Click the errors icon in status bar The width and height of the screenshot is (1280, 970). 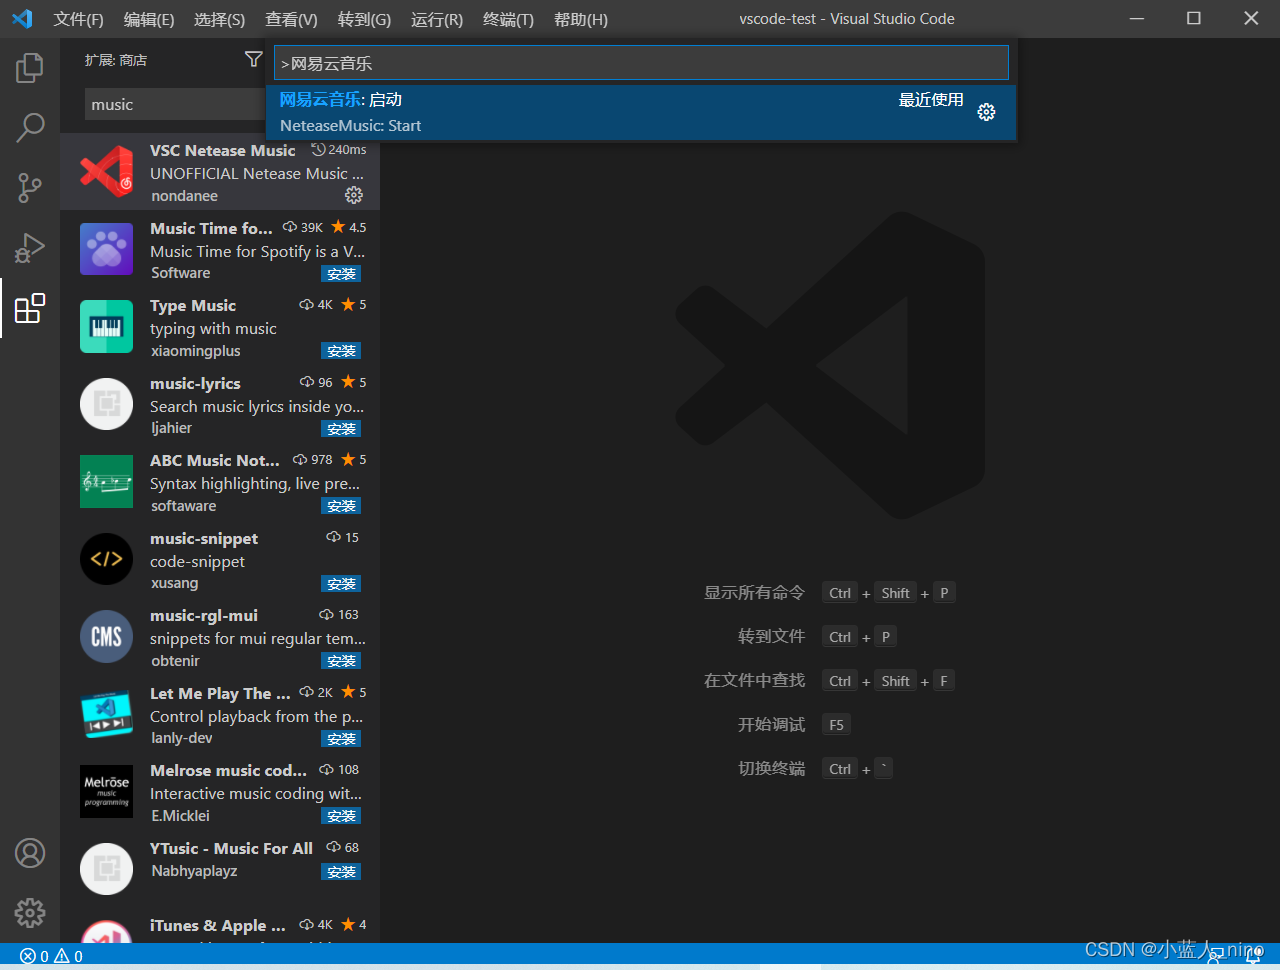pyautogui.click(x=28, y=957)
